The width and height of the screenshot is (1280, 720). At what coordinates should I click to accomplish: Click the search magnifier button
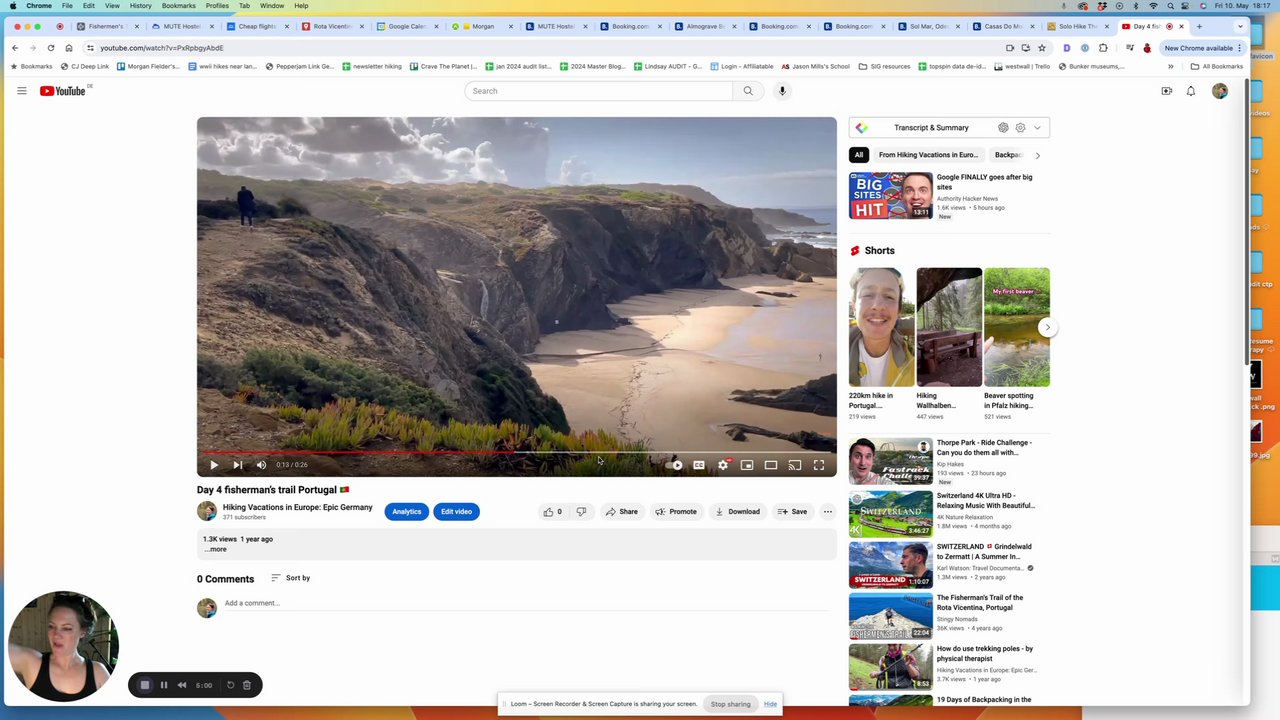point(748,91)
